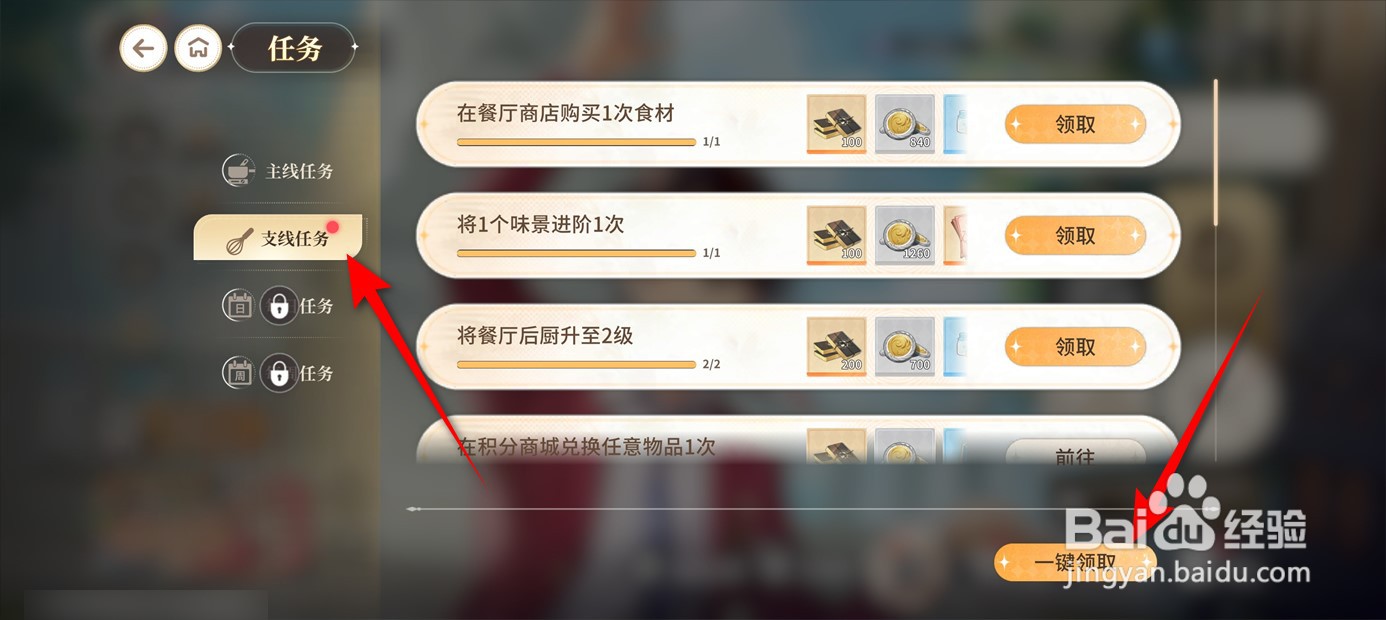Click progress bar of 将餐厅后厨升至2级
The image size is (1386, 620).
tap(576, 364)
